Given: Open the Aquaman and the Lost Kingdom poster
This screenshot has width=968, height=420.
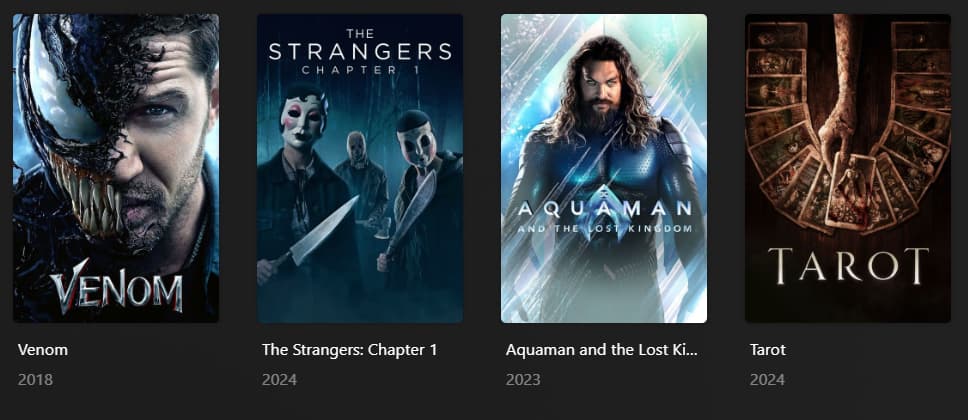Looking at the screenshot, I should coord(604,168).
